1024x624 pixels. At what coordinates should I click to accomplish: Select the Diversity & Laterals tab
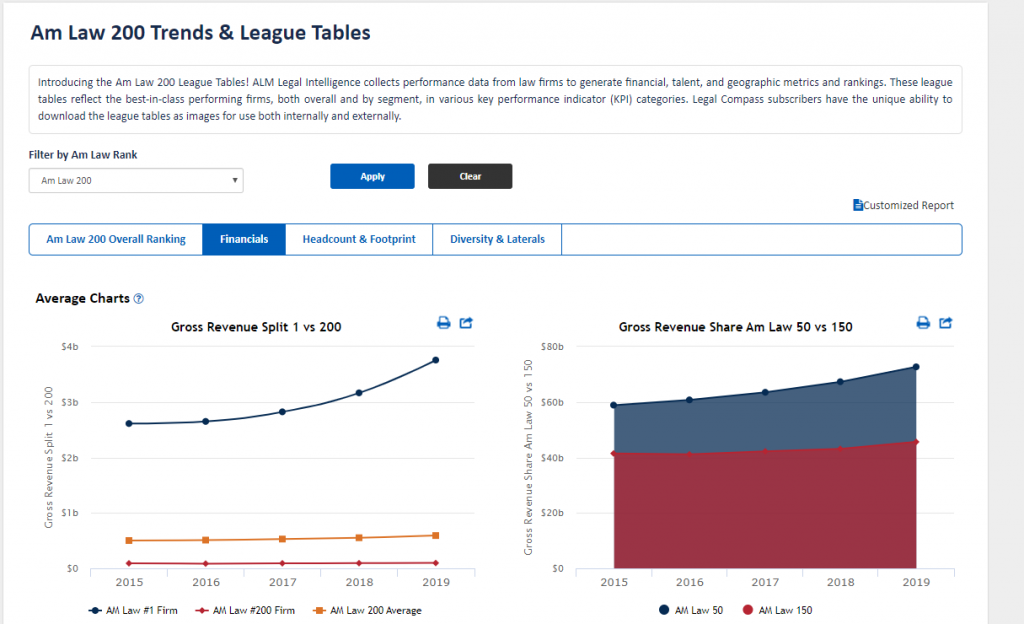tap(497, 240)
